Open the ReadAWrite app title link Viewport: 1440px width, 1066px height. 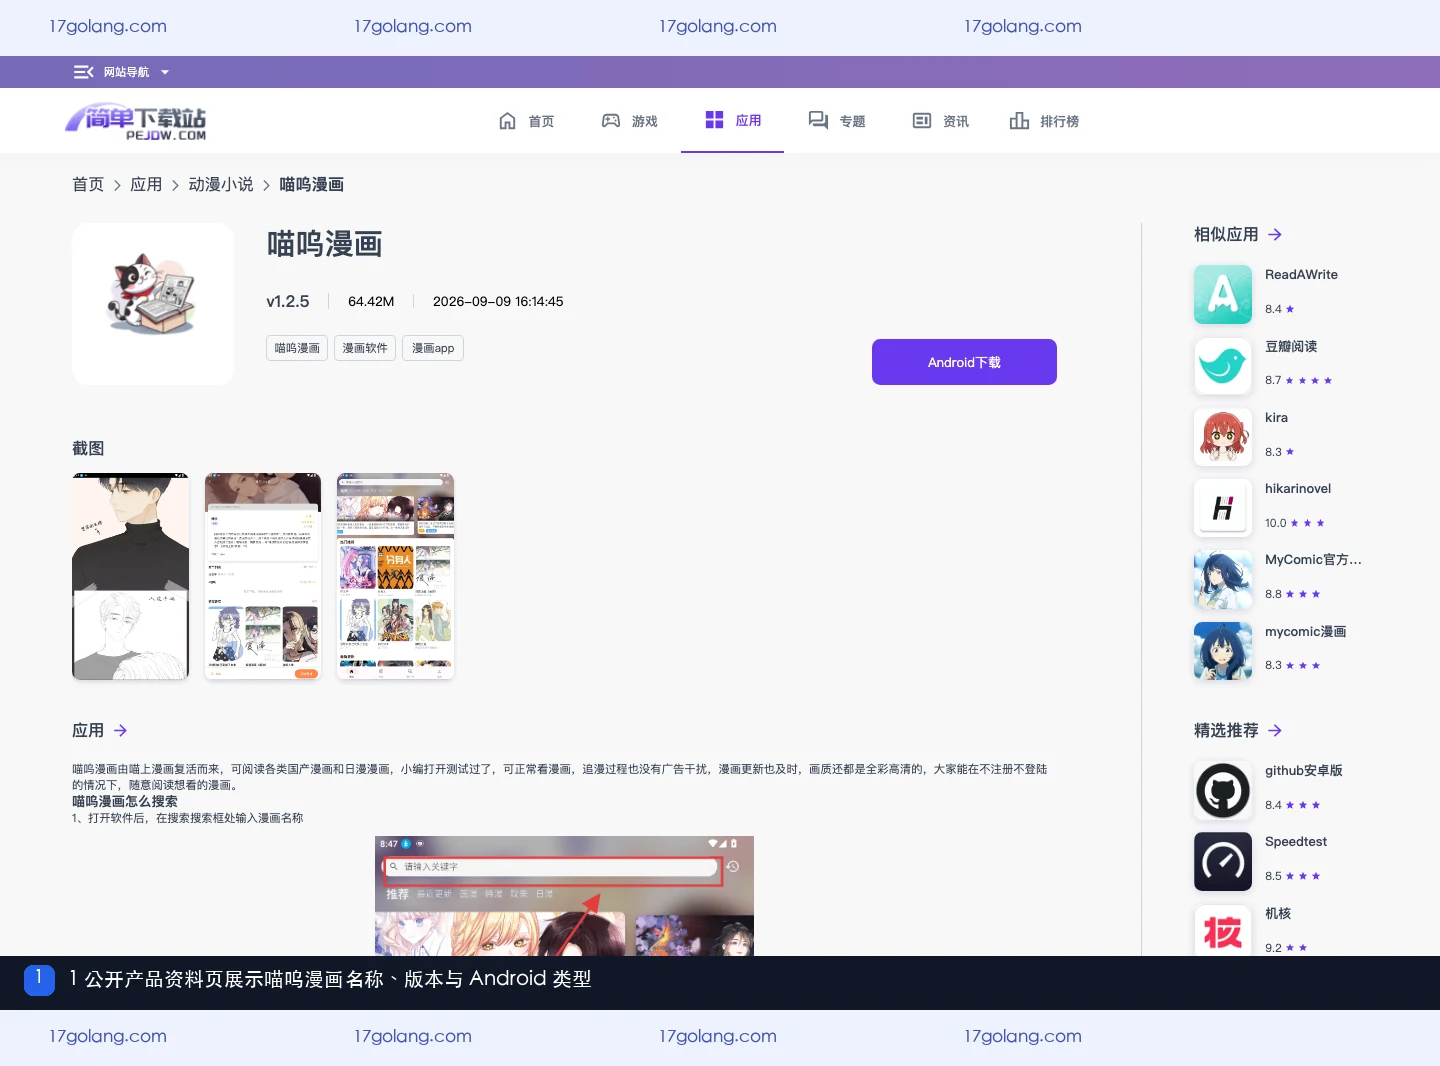point(1301,275)
